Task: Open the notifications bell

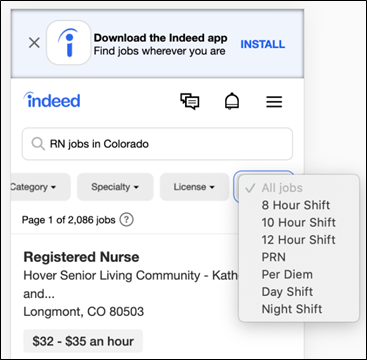Action: click(x=232, y=101)
